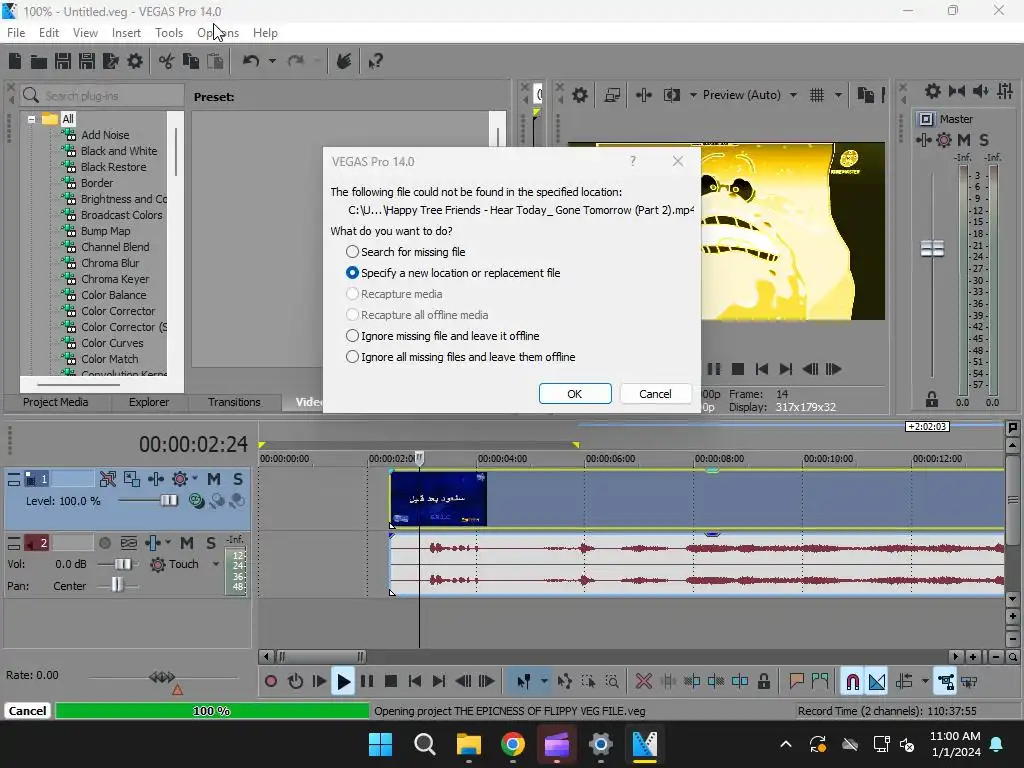Click the Delete red X icon
This screenshot has height=768, width=1024.
point(643,682)
